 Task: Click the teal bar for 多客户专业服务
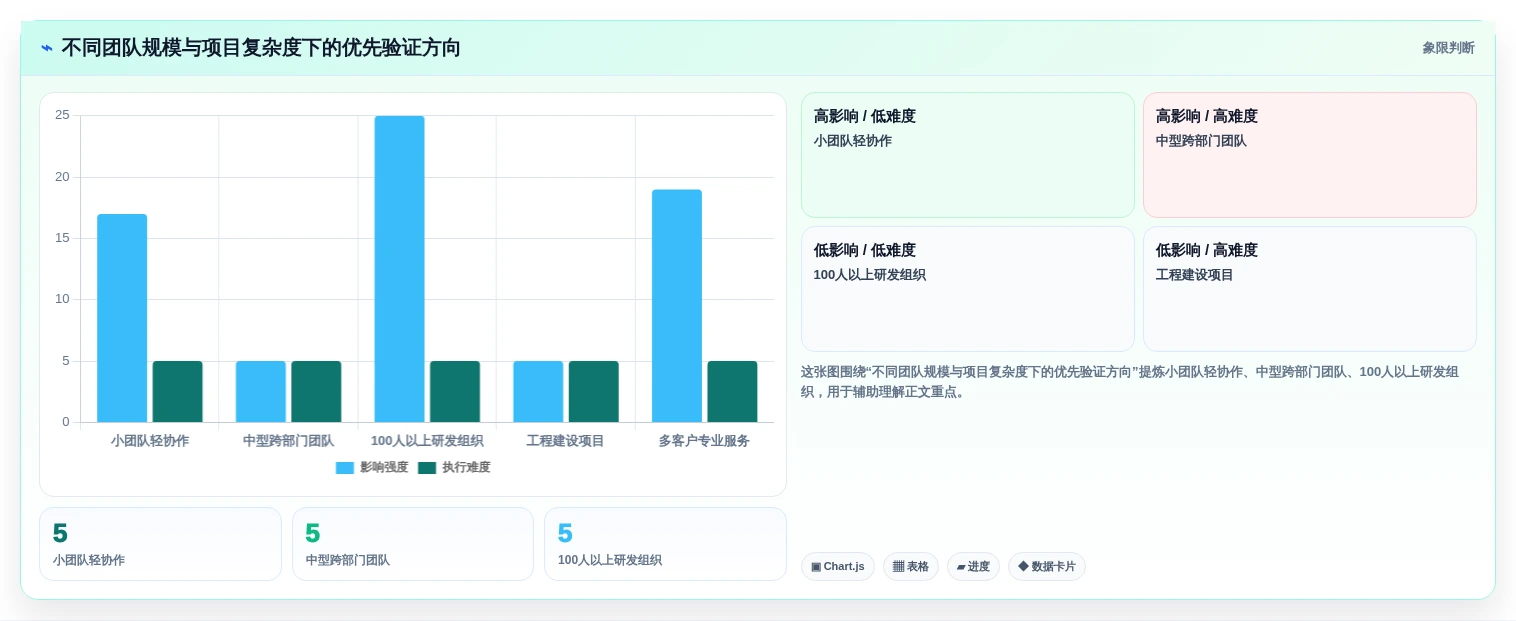click(x=732, y=392)
